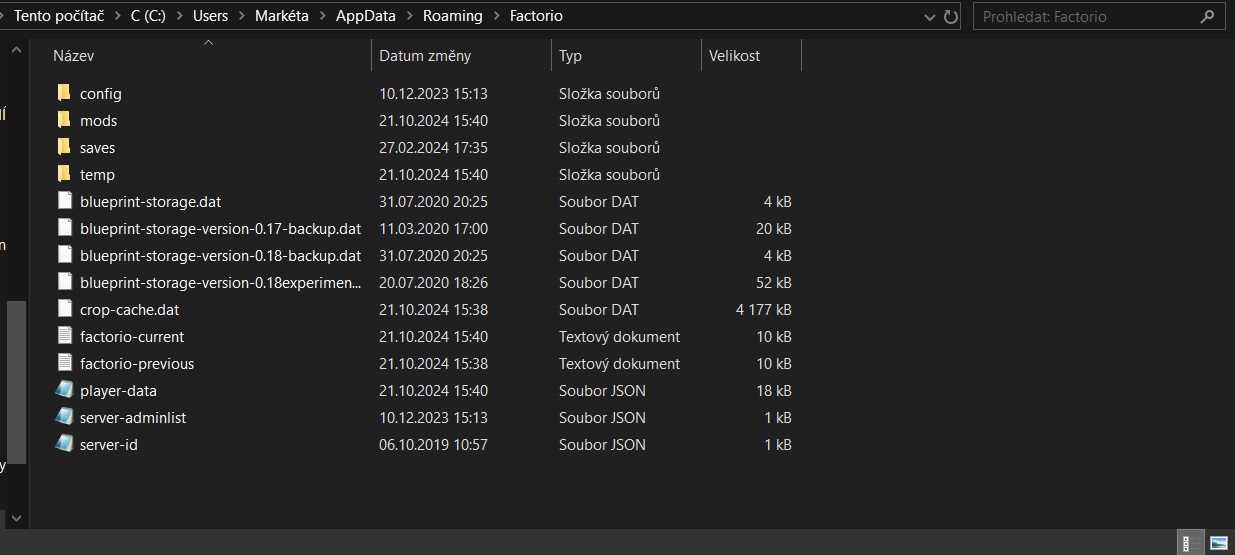Viewport: 1235px width, 555px height.
Task: Switch to large thumbnails view icon
Action: point(1219,544)
